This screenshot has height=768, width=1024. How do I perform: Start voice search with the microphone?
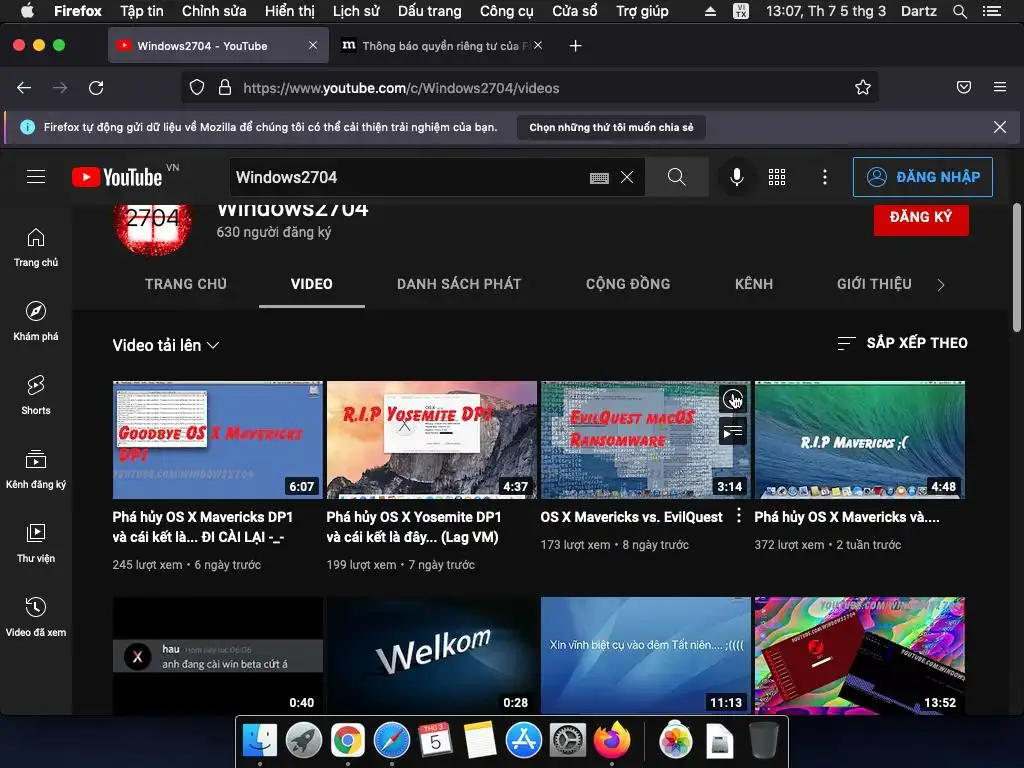tap(737, 177)
